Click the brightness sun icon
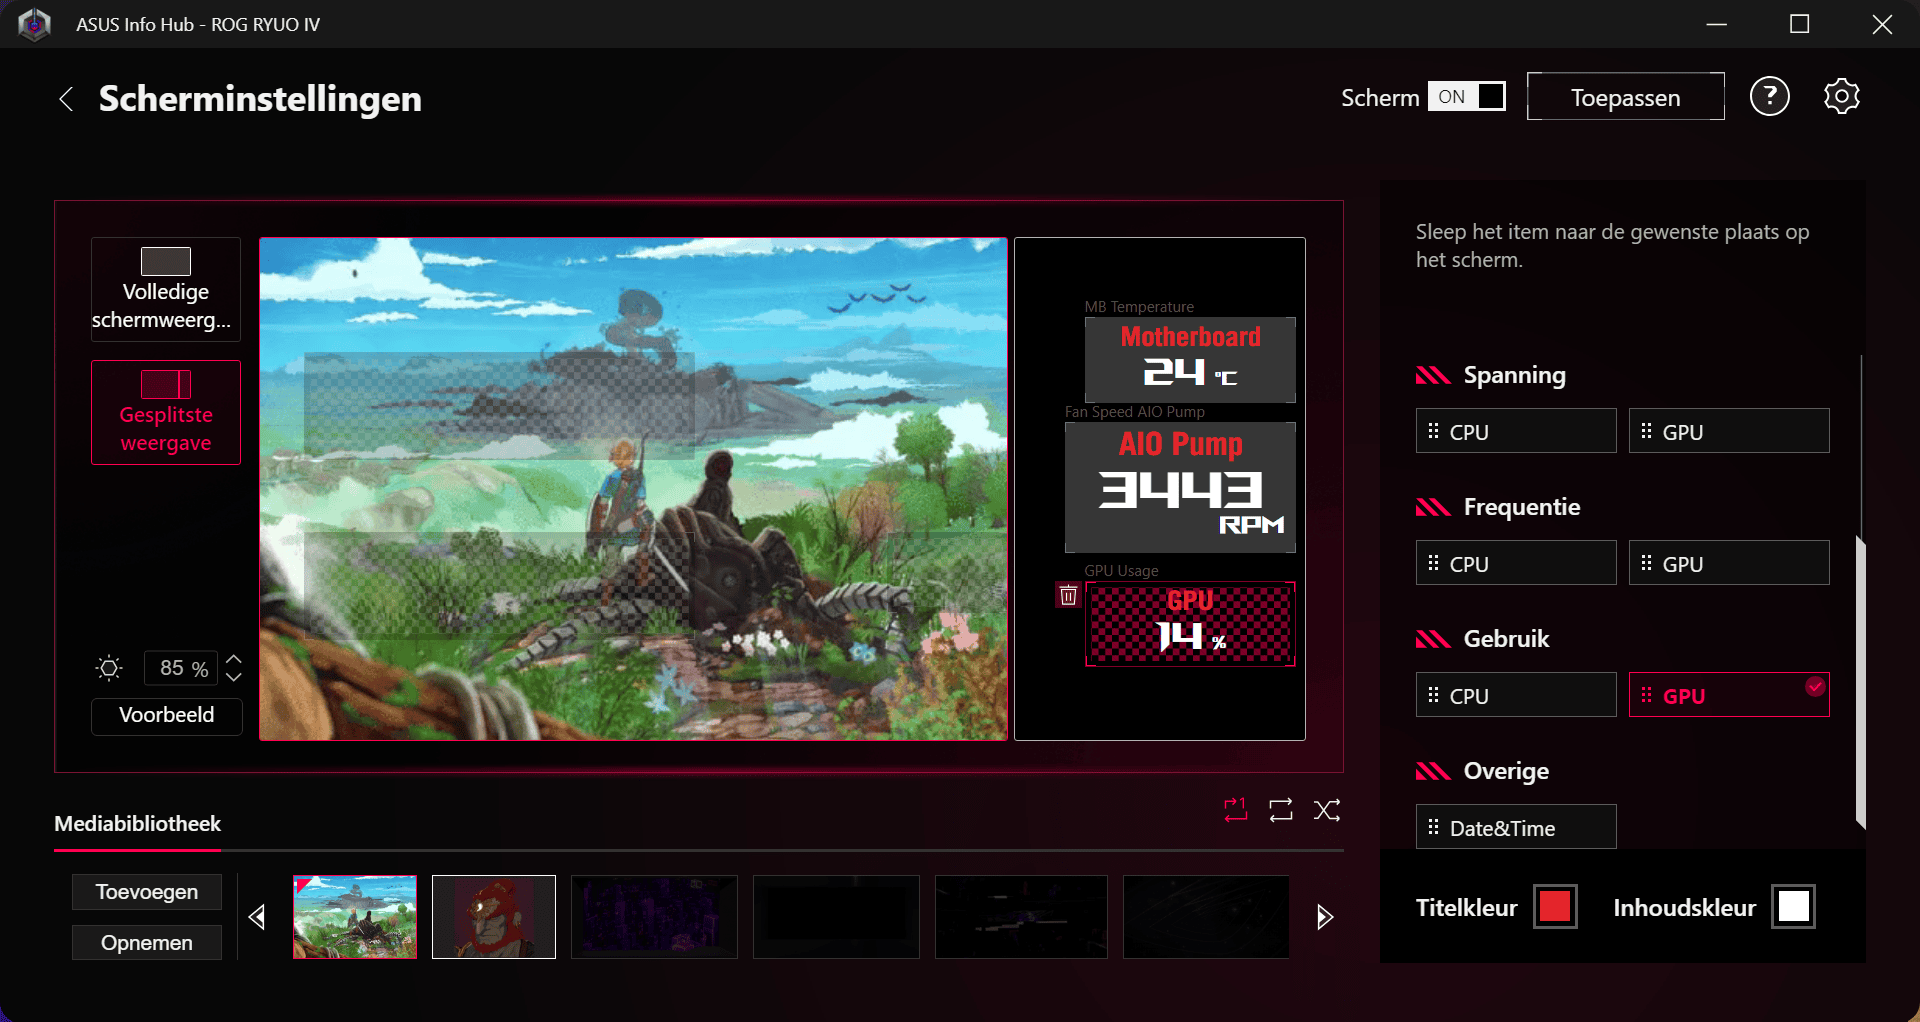Image resolution: width=1920 pixels, height=1022 pixels. [x=109, y=668]
